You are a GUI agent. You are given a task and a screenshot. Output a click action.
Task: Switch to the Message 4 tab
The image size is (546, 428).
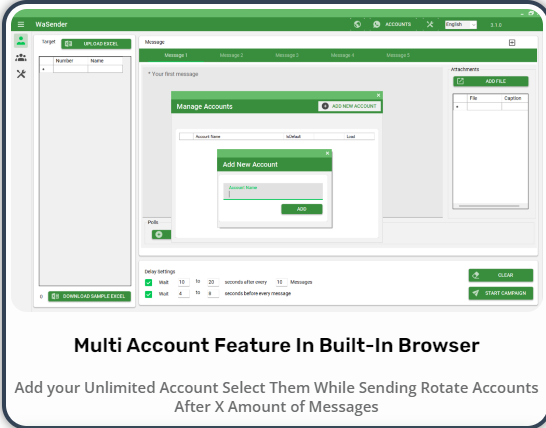[342, 55]
